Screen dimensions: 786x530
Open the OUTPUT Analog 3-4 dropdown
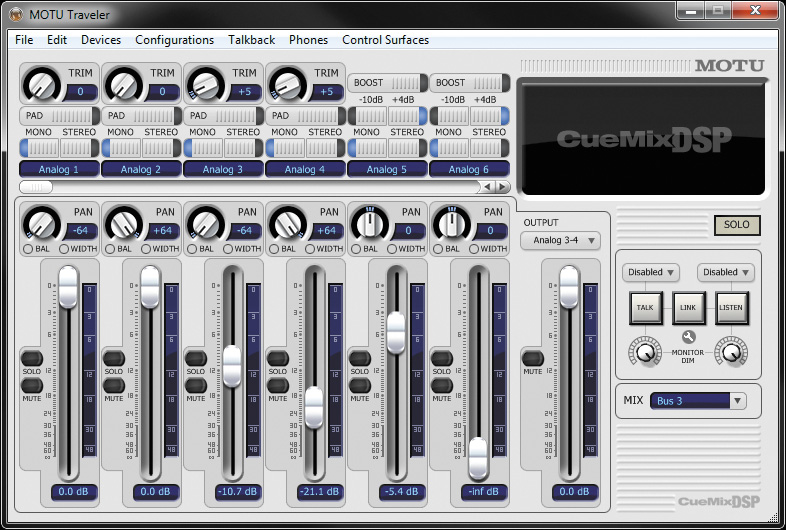pyautogui.click(x=560, y=240)
